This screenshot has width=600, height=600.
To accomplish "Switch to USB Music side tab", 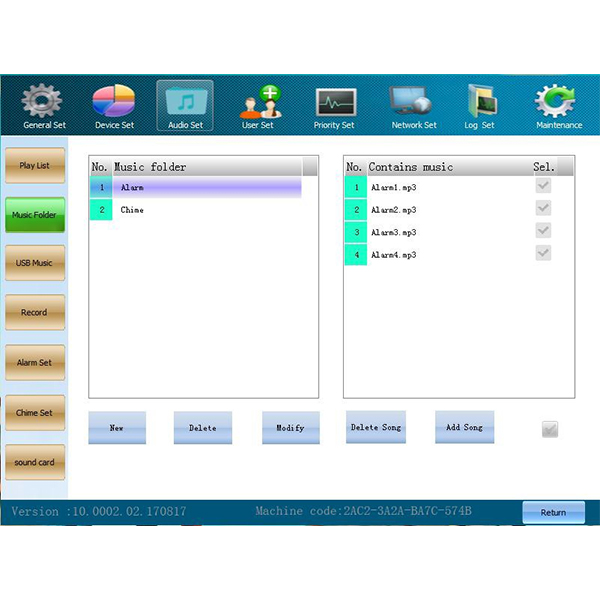I will tap(35, 263).
